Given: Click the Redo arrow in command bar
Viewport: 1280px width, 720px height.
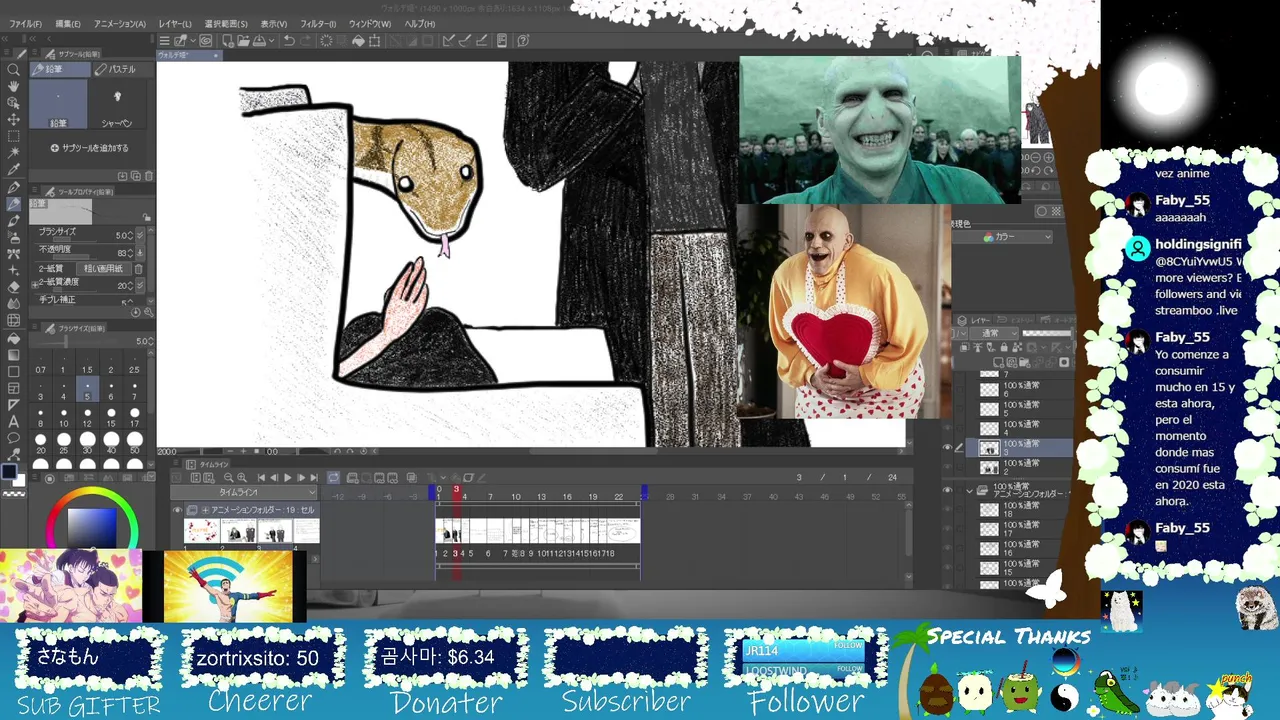Looking at the screenshot, I should click(305, 41).
